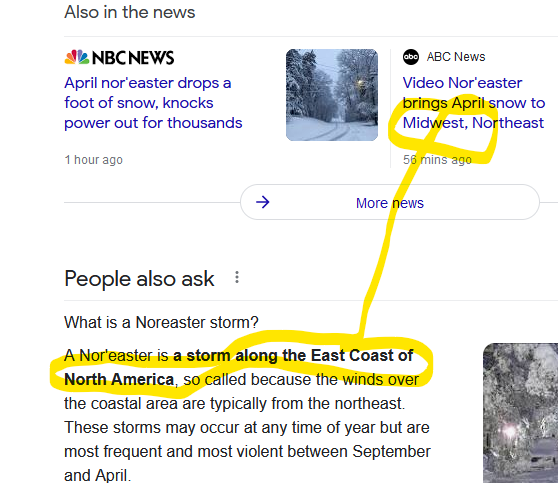The image size is (558, 483).
Task: Click the snowy road article thumbnail
Action: 332,95
